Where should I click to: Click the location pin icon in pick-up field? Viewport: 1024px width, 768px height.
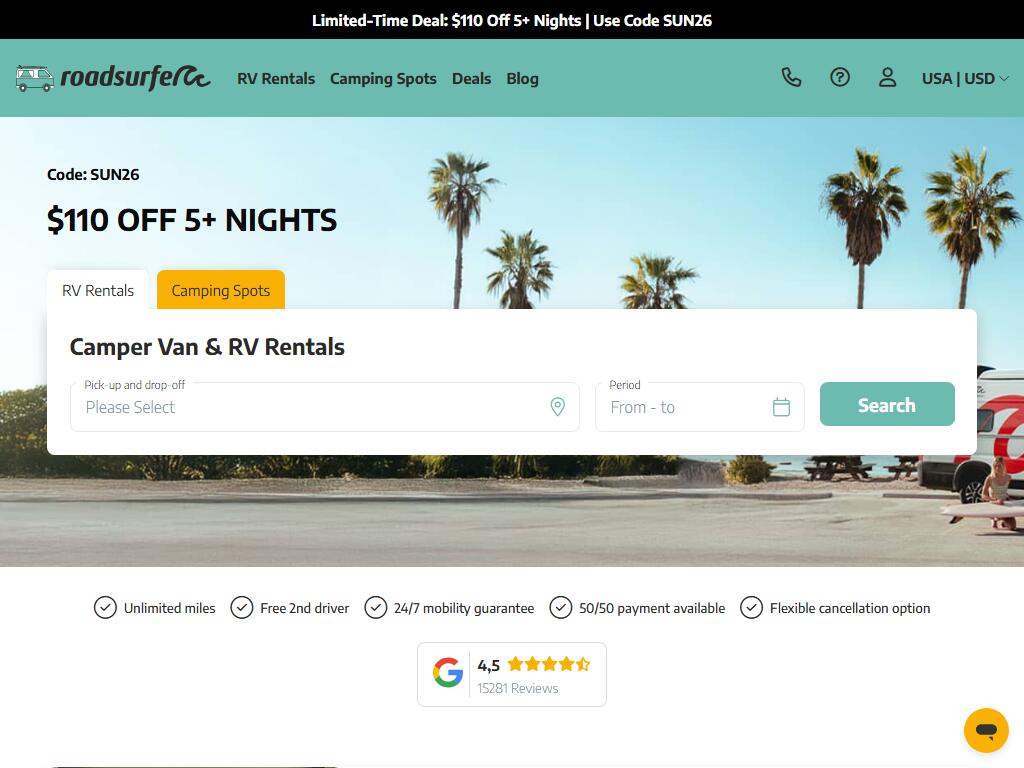coord(557,407)
